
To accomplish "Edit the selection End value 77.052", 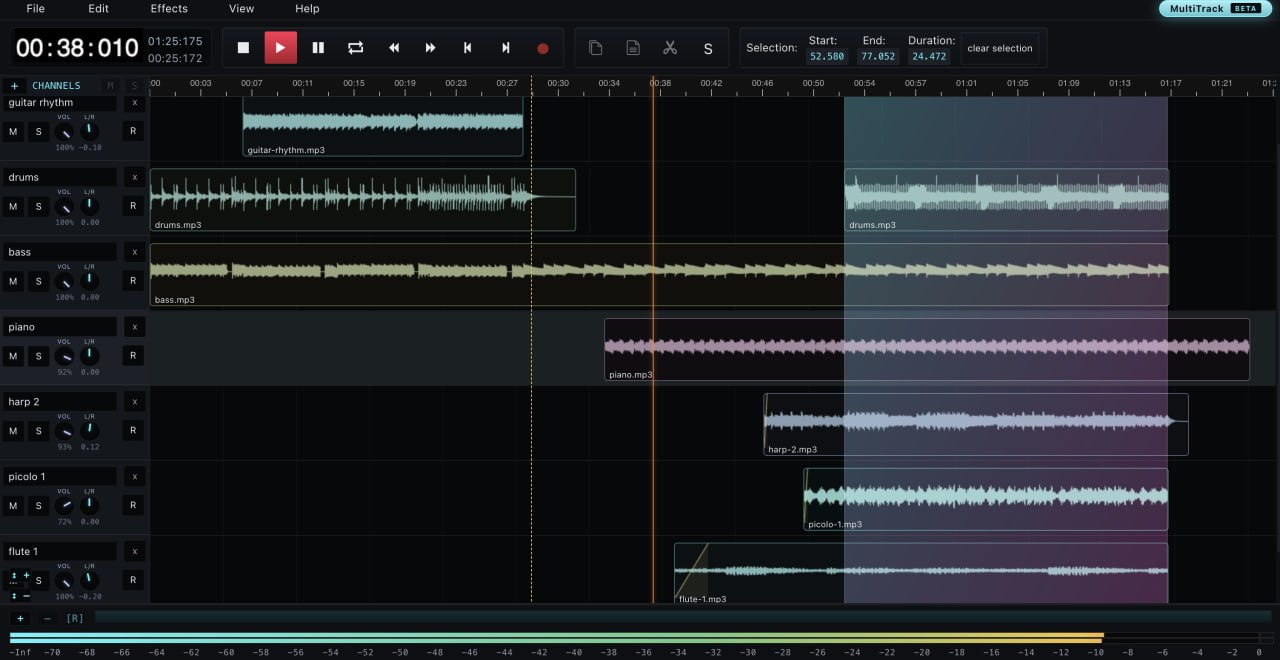I will (878, 57).
